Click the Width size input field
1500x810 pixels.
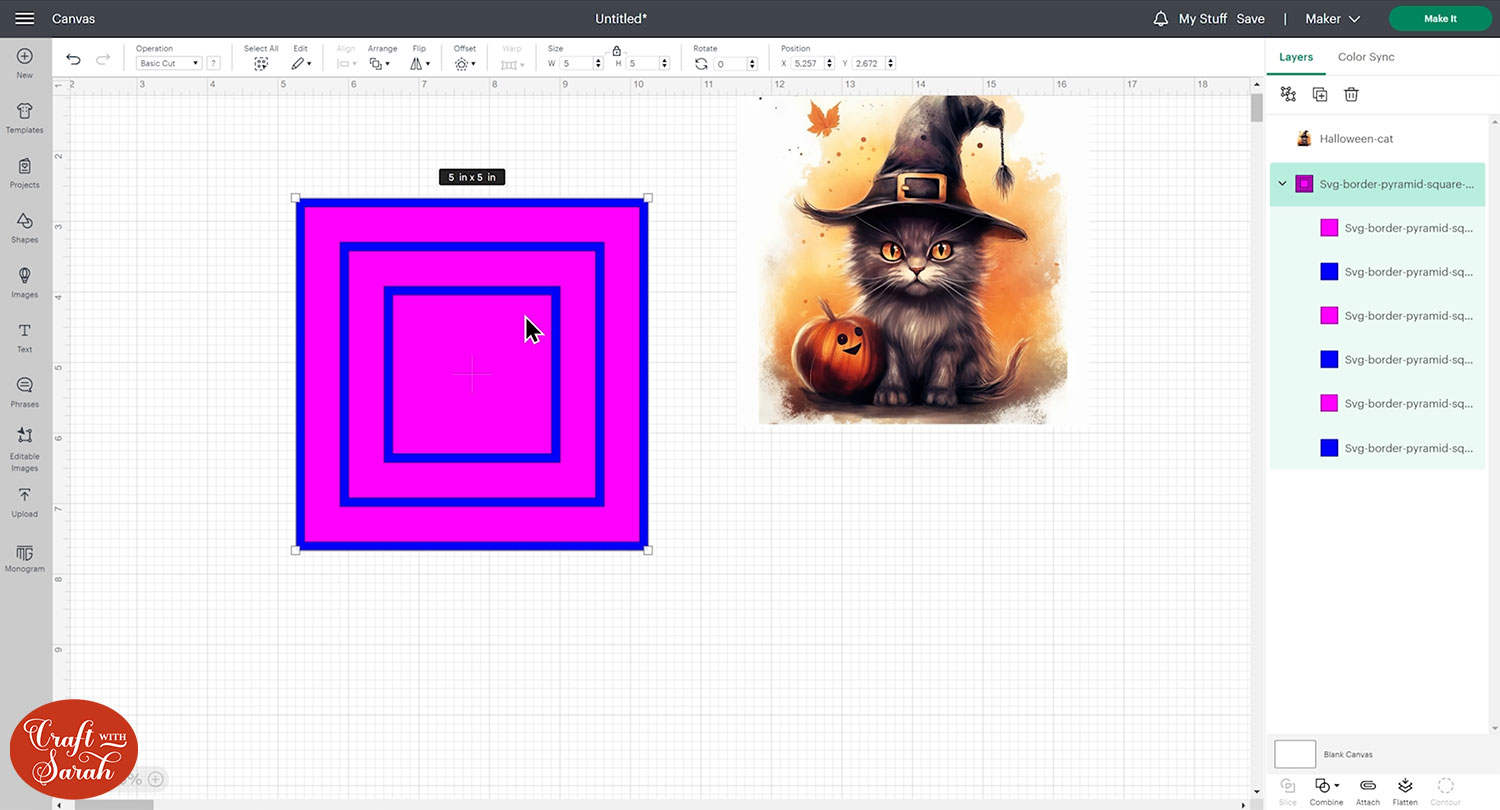(577, 64)
